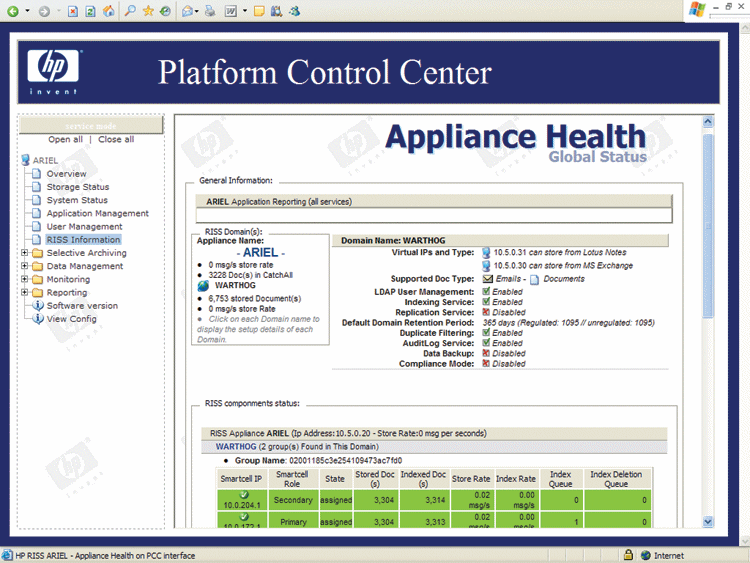Screen dimensions: 750x563
Task: Open the Back button history dropdown
Action: pos(27,11)
